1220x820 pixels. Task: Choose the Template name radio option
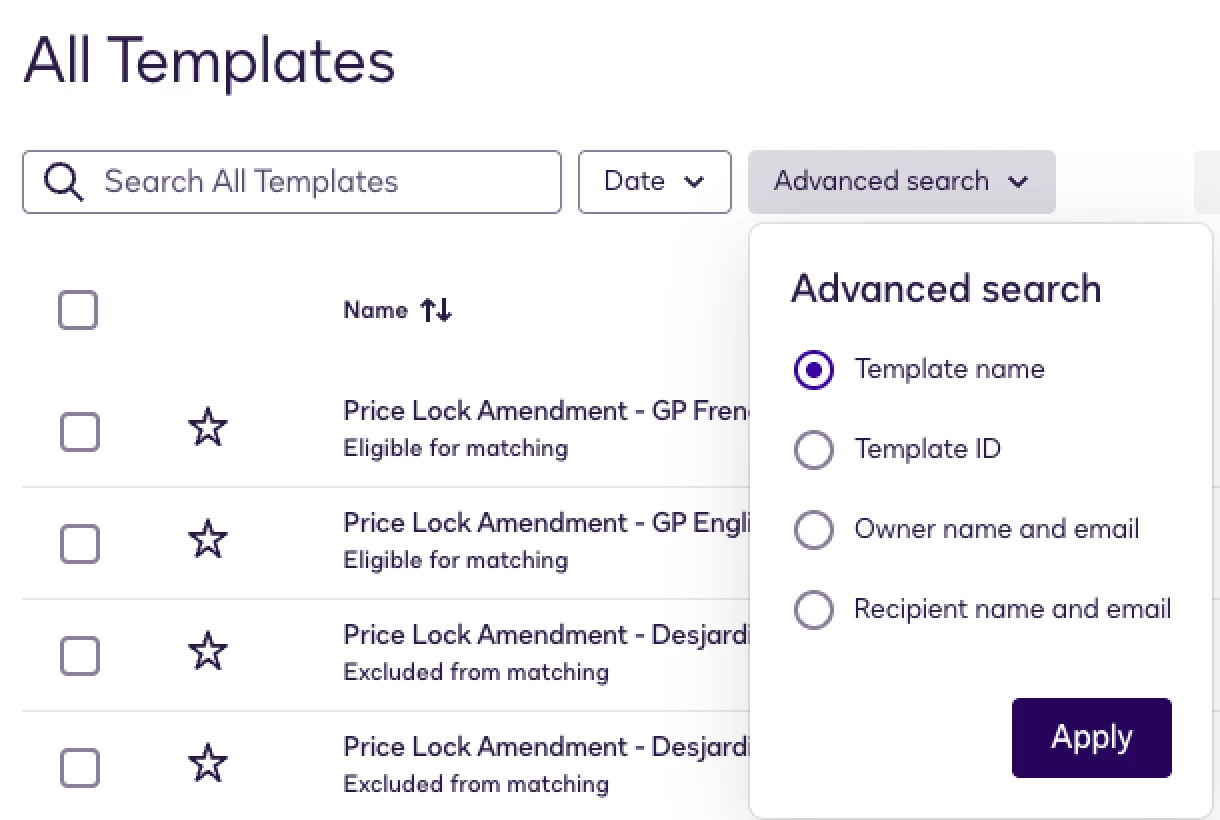(814, 370)
